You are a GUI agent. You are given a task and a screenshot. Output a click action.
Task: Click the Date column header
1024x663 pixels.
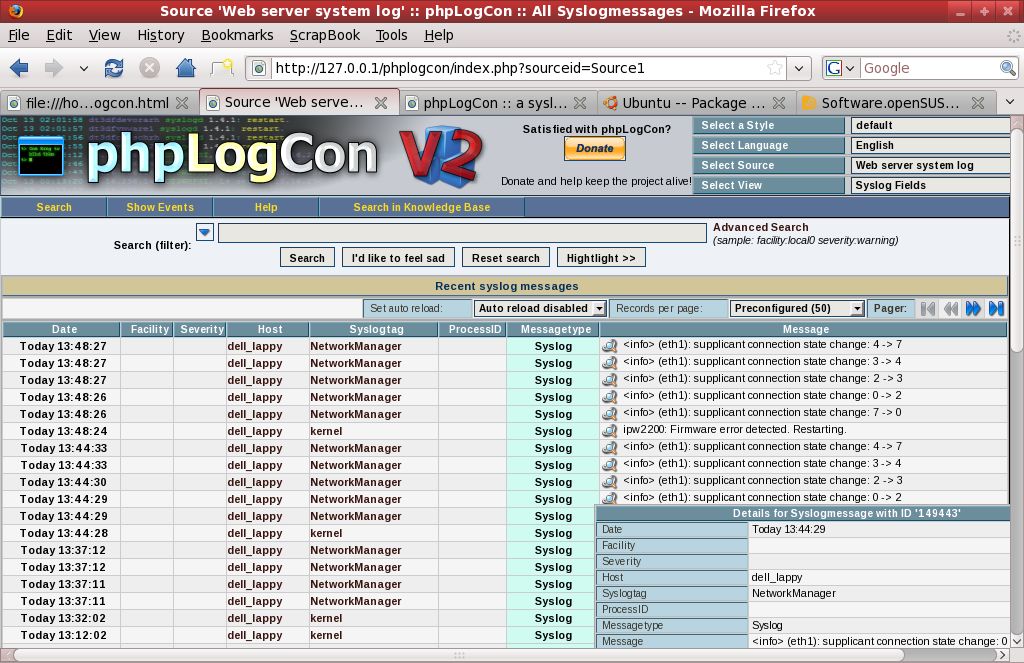point(64,329)
